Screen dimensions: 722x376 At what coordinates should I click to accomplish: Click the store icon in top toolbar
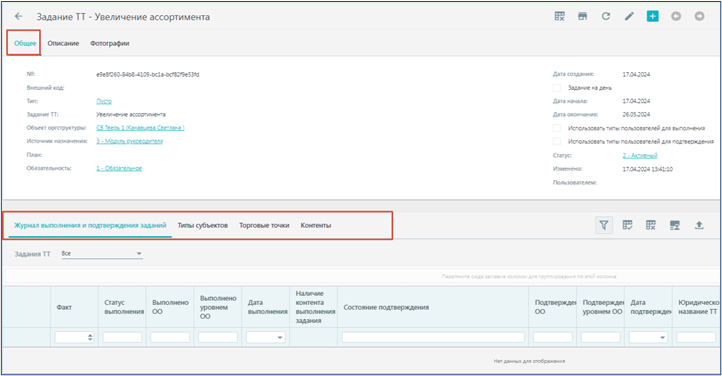pos(582,17)
